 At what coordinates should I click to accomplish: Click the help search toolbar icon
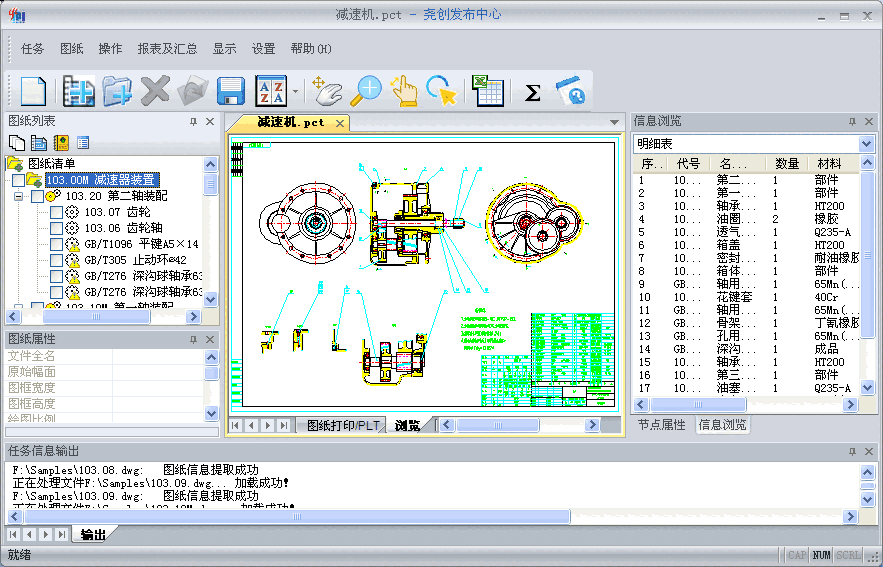[x=571, y=91]
